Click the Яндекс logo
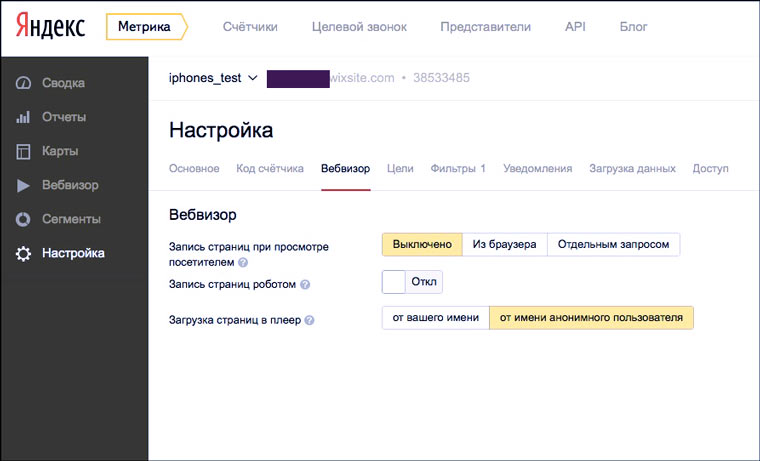This screenshot has width=760, height=461. pyautogui.click(x=50, y=27)
